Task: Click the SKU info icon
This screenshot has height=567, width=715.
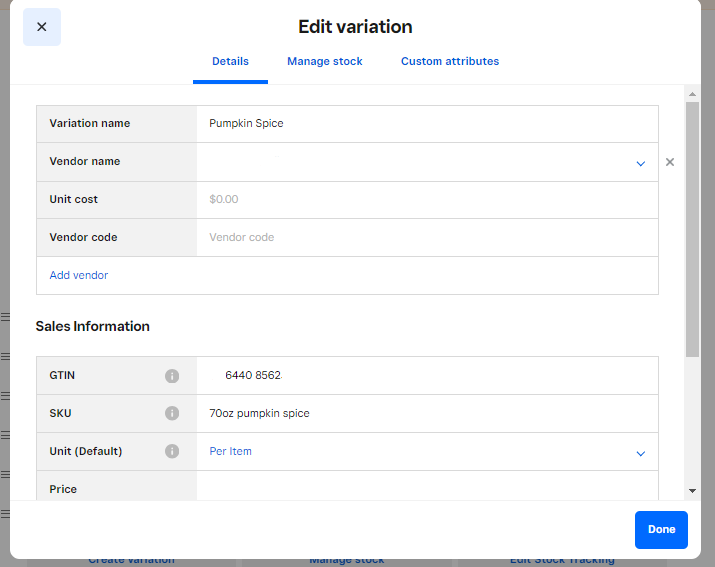Action: click(171, 413)
